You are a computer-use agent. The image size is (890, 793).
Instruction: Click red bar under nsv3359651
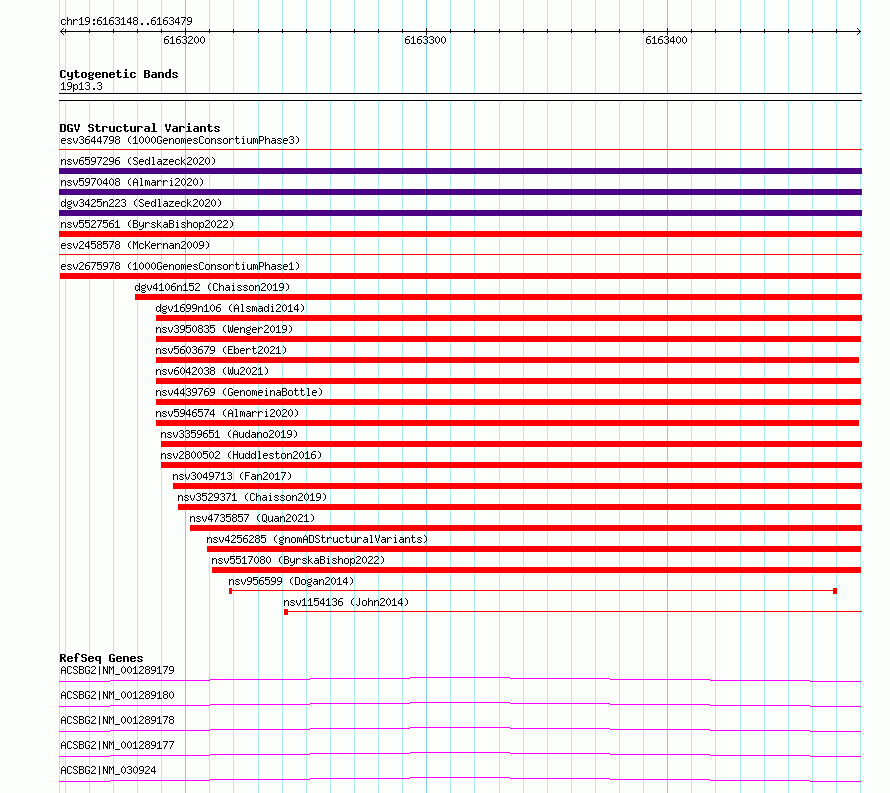[511, 444]
